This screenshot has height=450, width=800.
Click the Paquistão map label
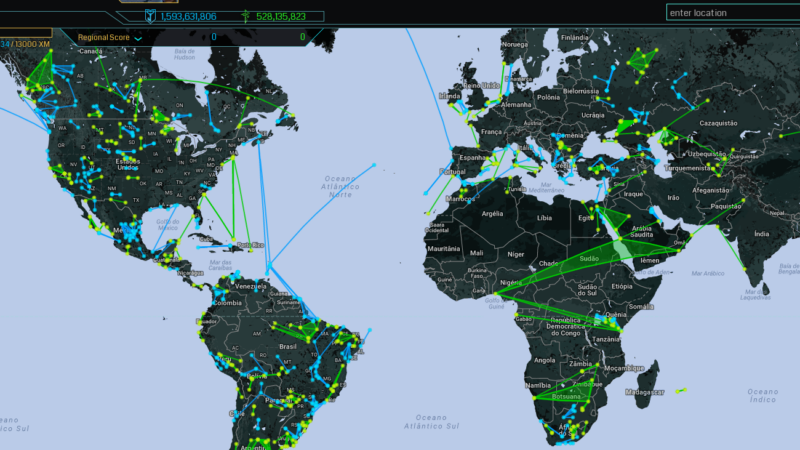pyautogui.click(x=726, y=206)
